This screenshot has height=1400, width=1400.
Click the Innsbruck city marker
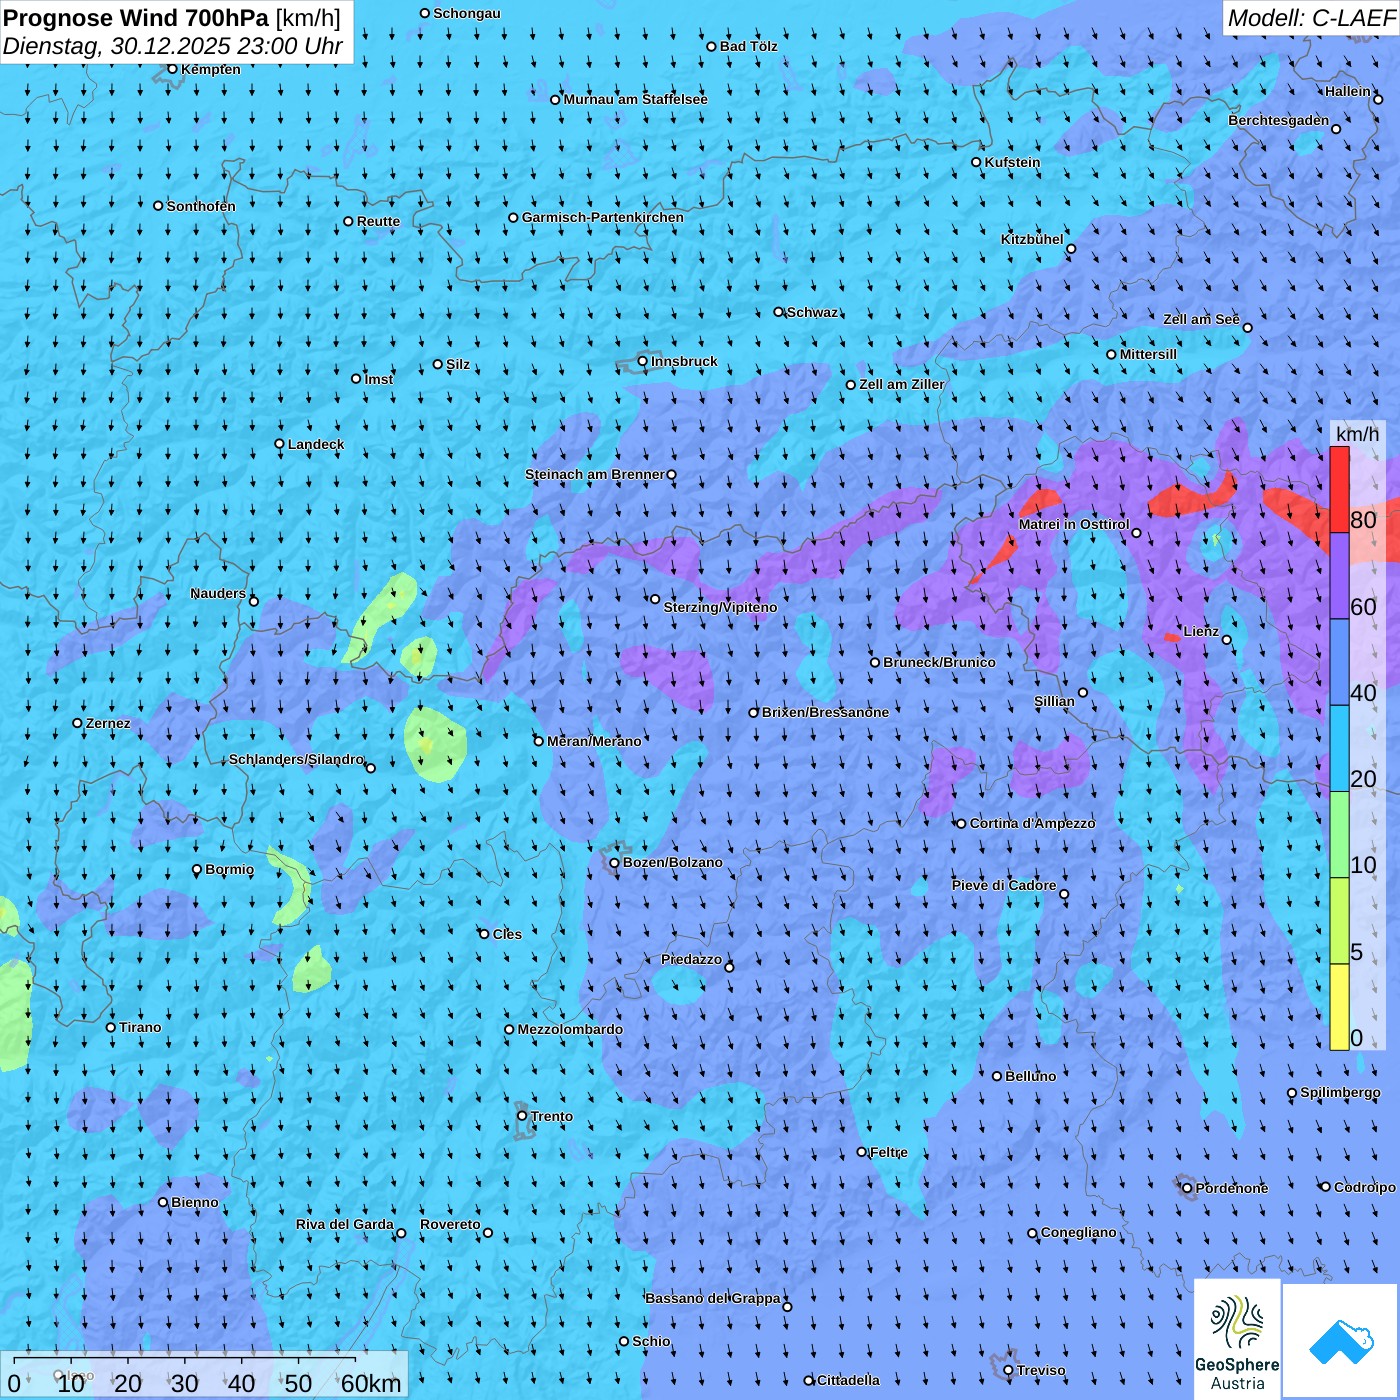(x=643, y=362)
